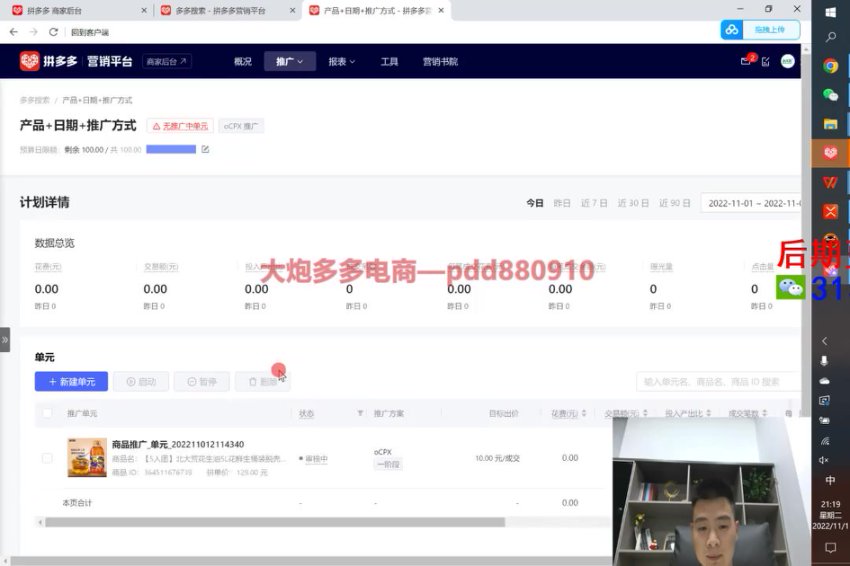The image size is (850, 566).
Task: Select the 昨日 date filter
Action: pos(562,203)
